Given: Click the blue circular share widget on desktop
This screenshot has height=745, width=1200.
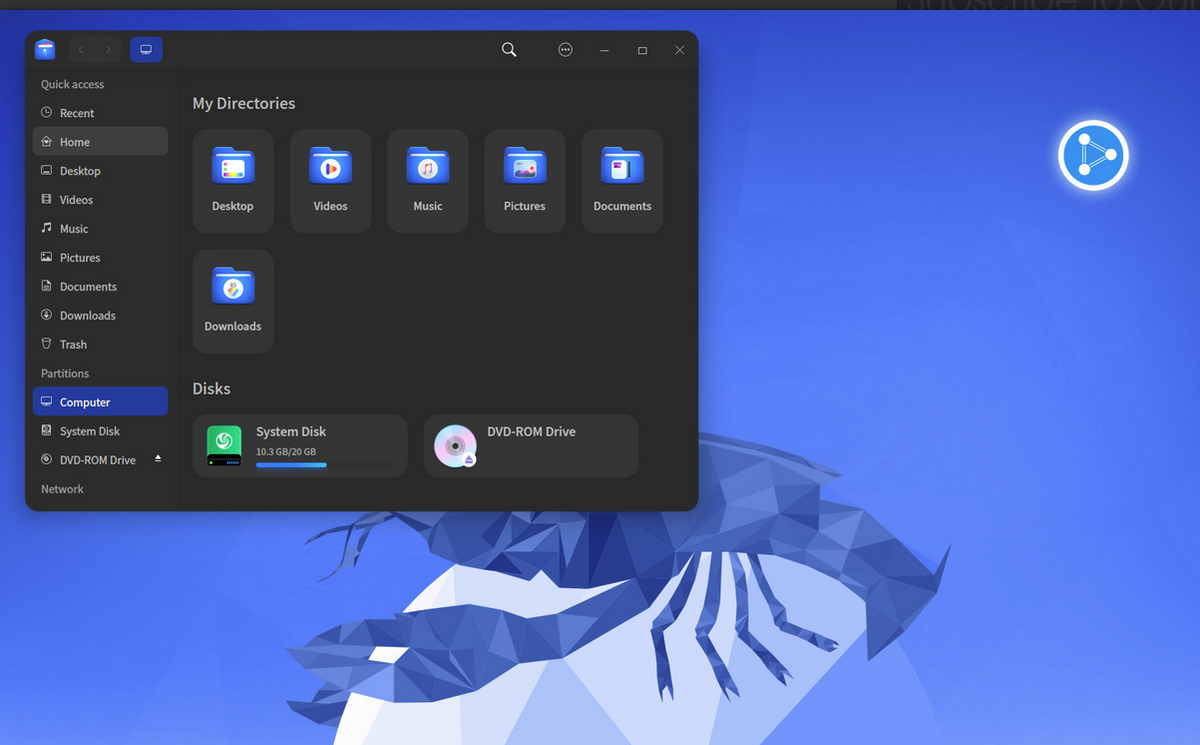Looking at the screenshot, I should tap(1093, 155).
